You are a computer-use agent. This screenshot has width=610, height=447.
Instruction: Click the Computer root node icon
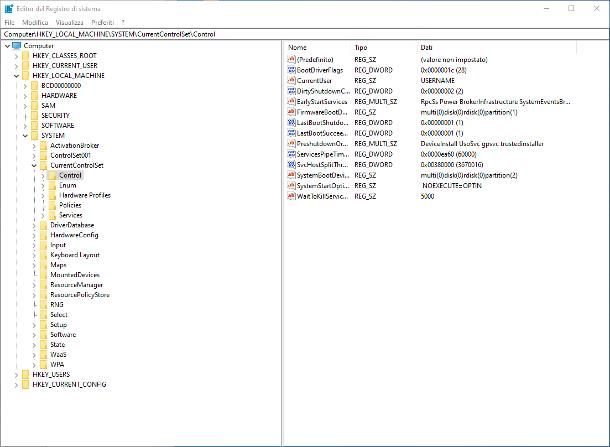17,45
